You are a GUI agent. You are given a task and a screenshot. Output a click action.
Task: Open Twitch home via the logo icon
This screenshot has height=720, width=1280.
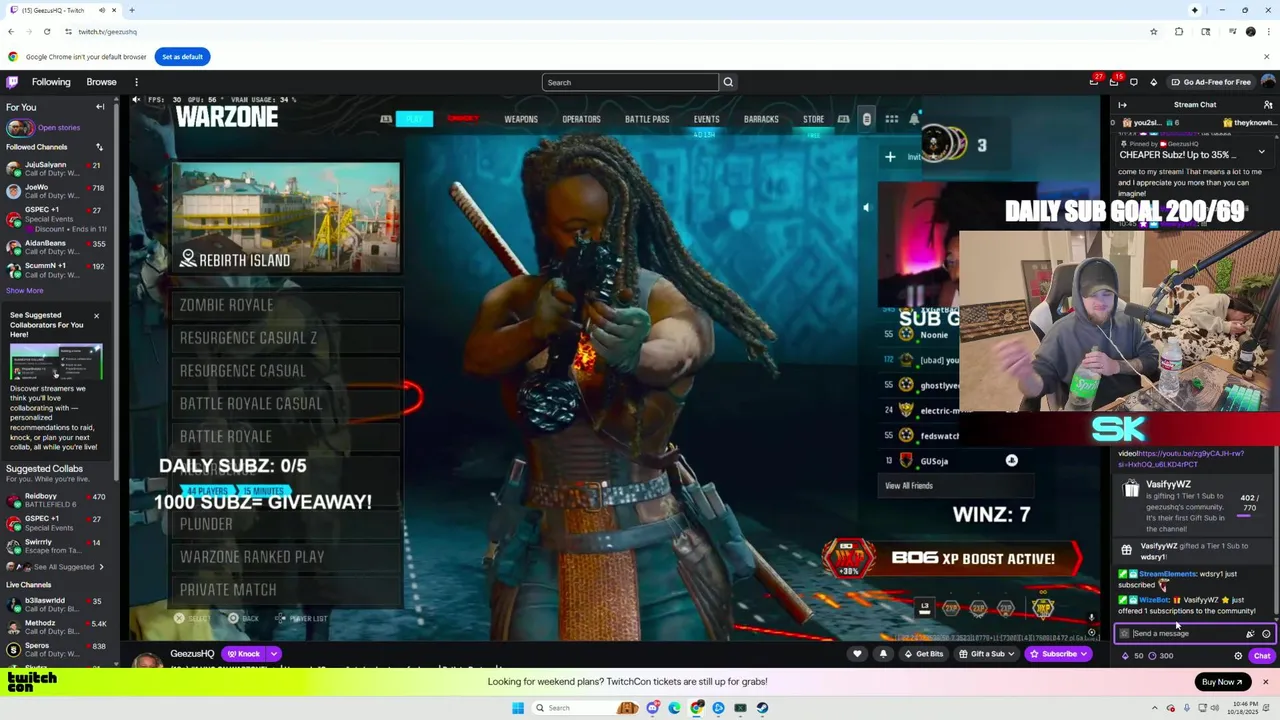[x=12, y=82]
